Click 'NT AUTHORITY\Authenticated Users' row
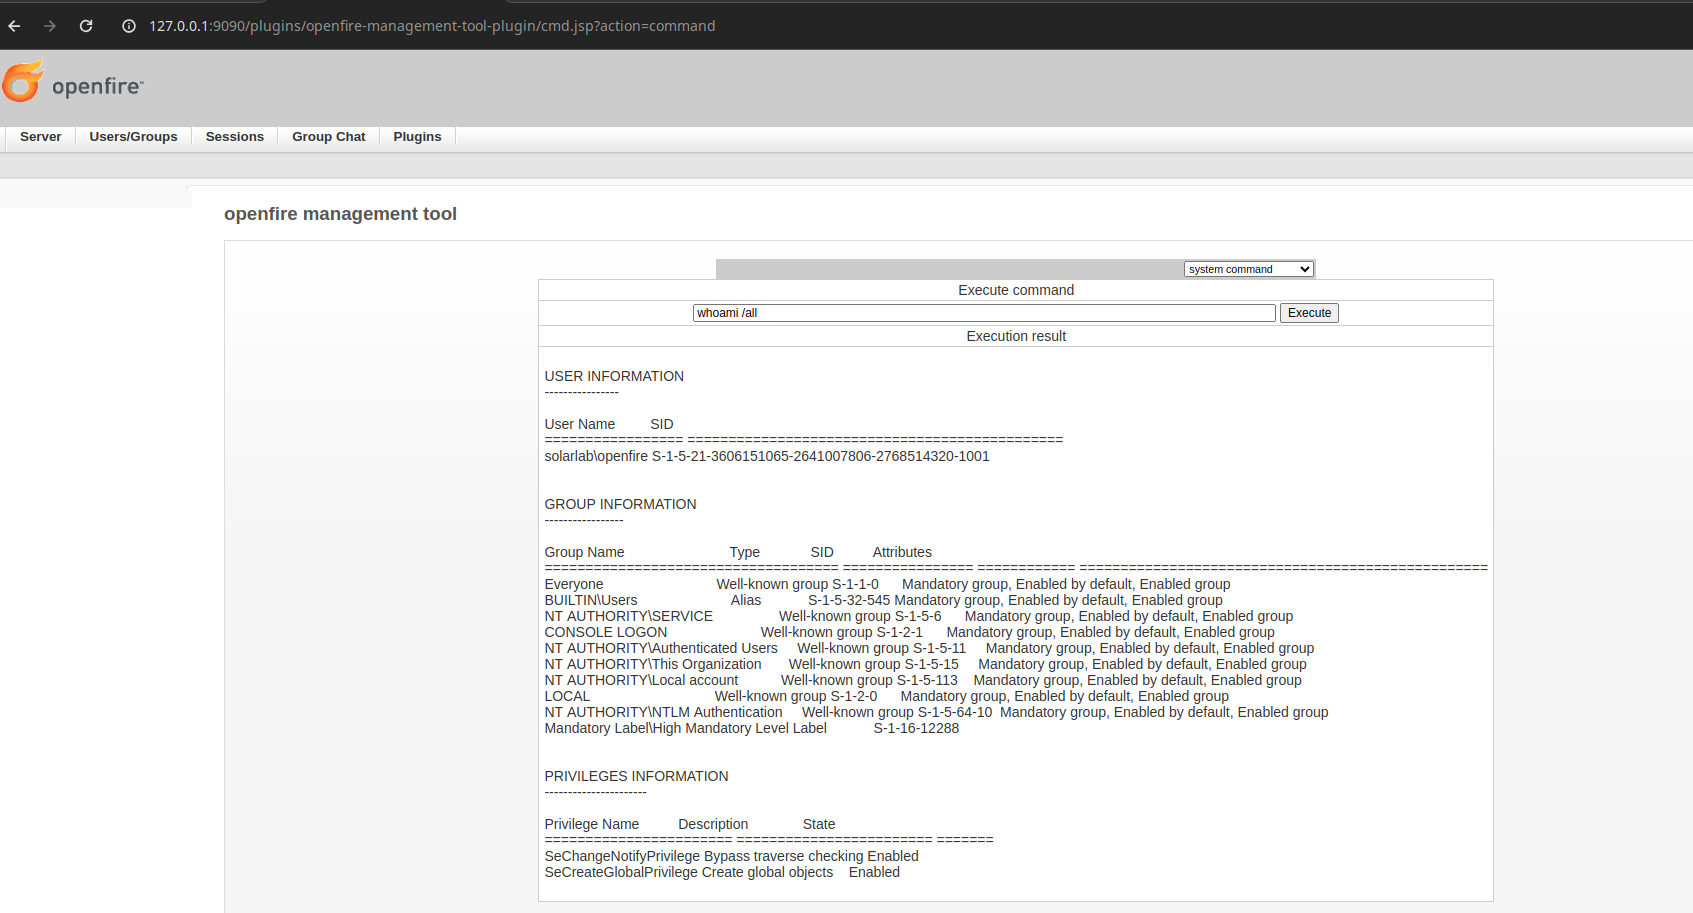This screenshot has height=913, width=1693. tap(929, 648)
